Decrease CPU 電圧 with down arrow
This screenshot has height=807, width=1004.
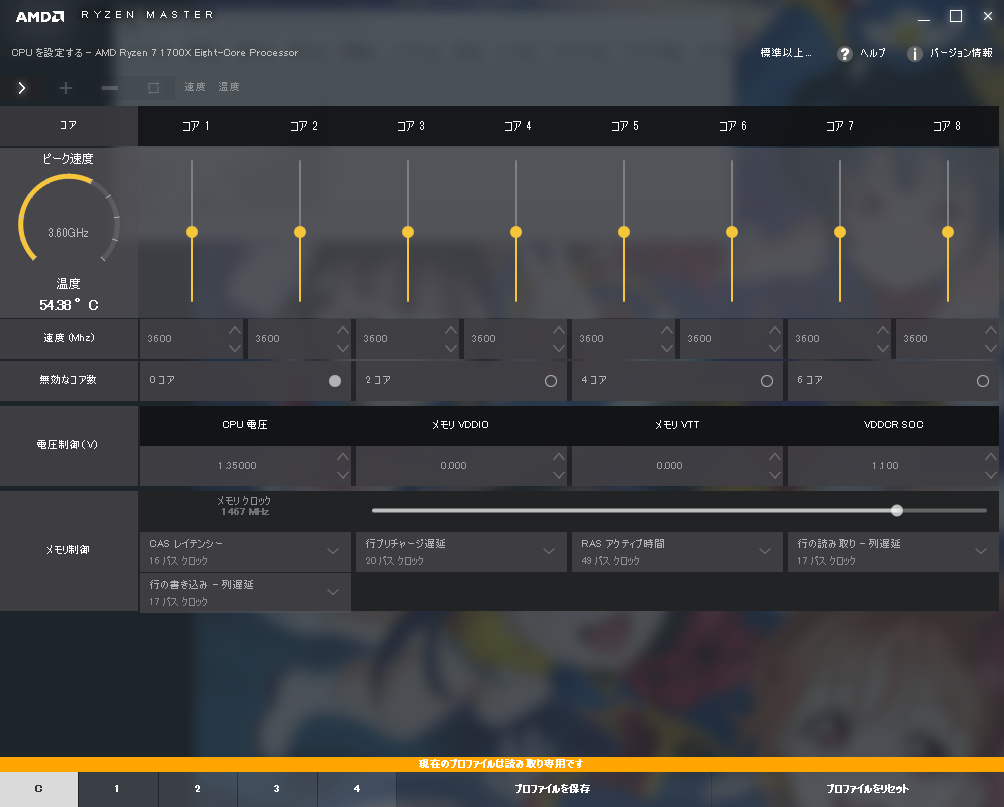[x=343, y=475]
